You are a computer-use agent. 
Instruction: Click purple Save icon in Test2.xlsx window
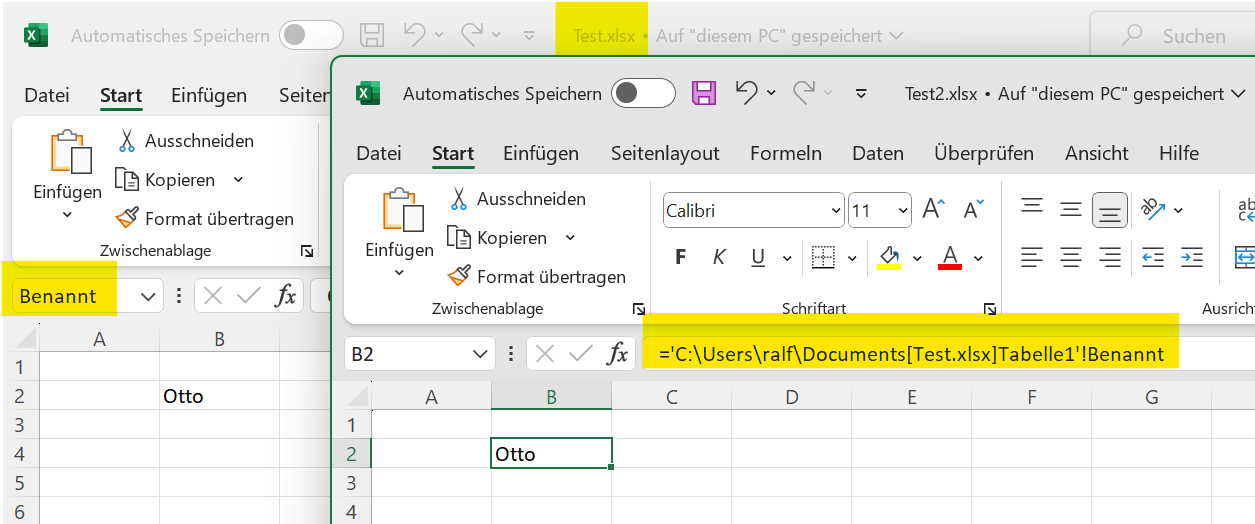[x=704, y=94]
